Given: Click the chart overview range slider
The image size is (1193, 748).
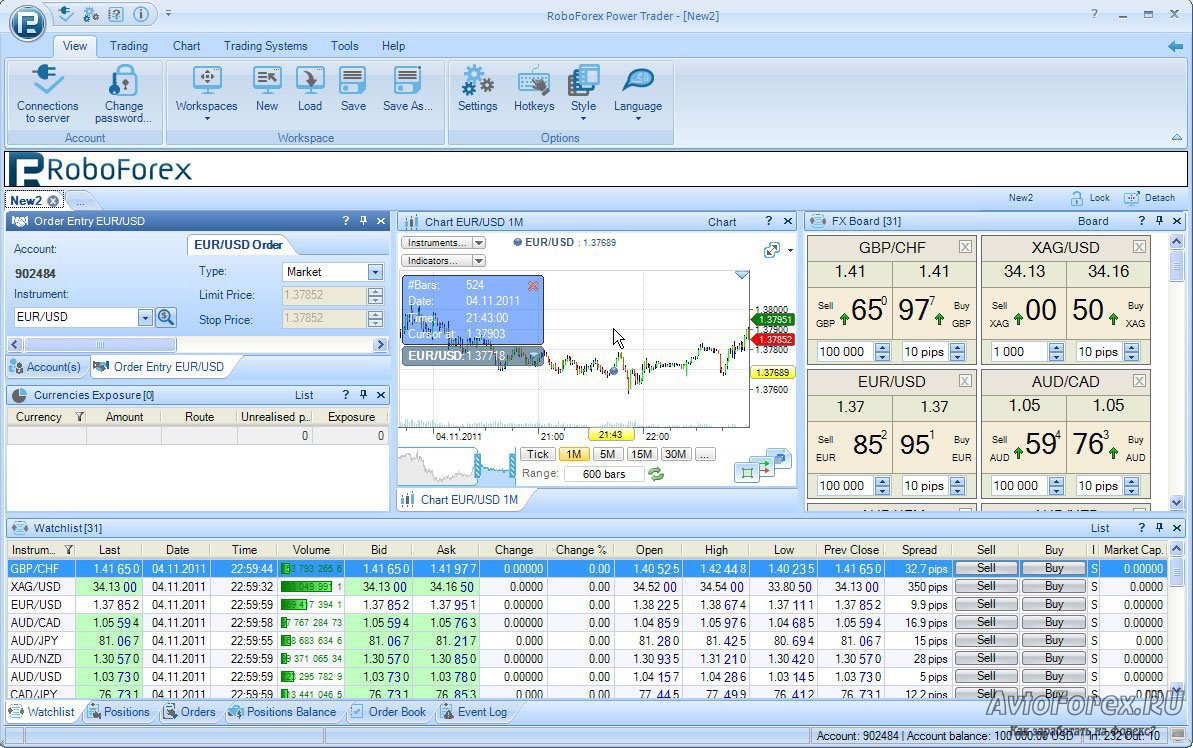Looking at the screenshot, I should [x=495, y=466].
